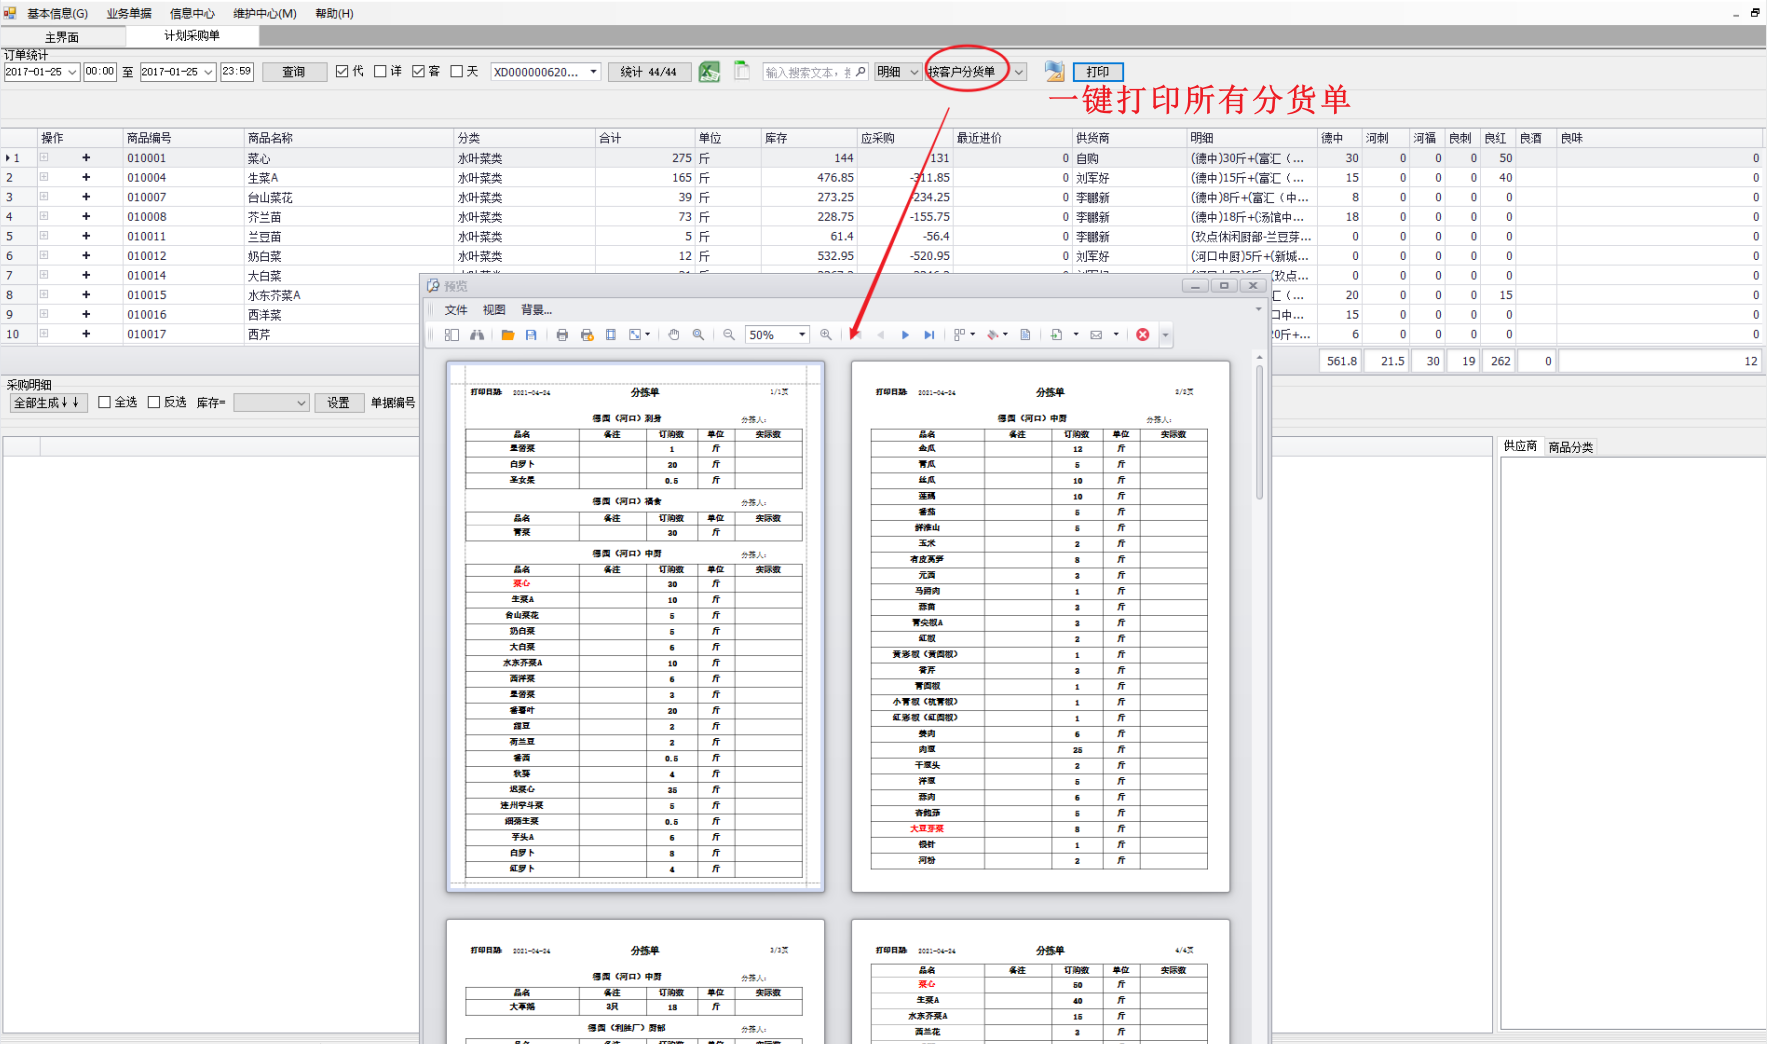The image size is (1767, 1044).
Task: Check the 全选 checkbox
Action: click(104, 402)
